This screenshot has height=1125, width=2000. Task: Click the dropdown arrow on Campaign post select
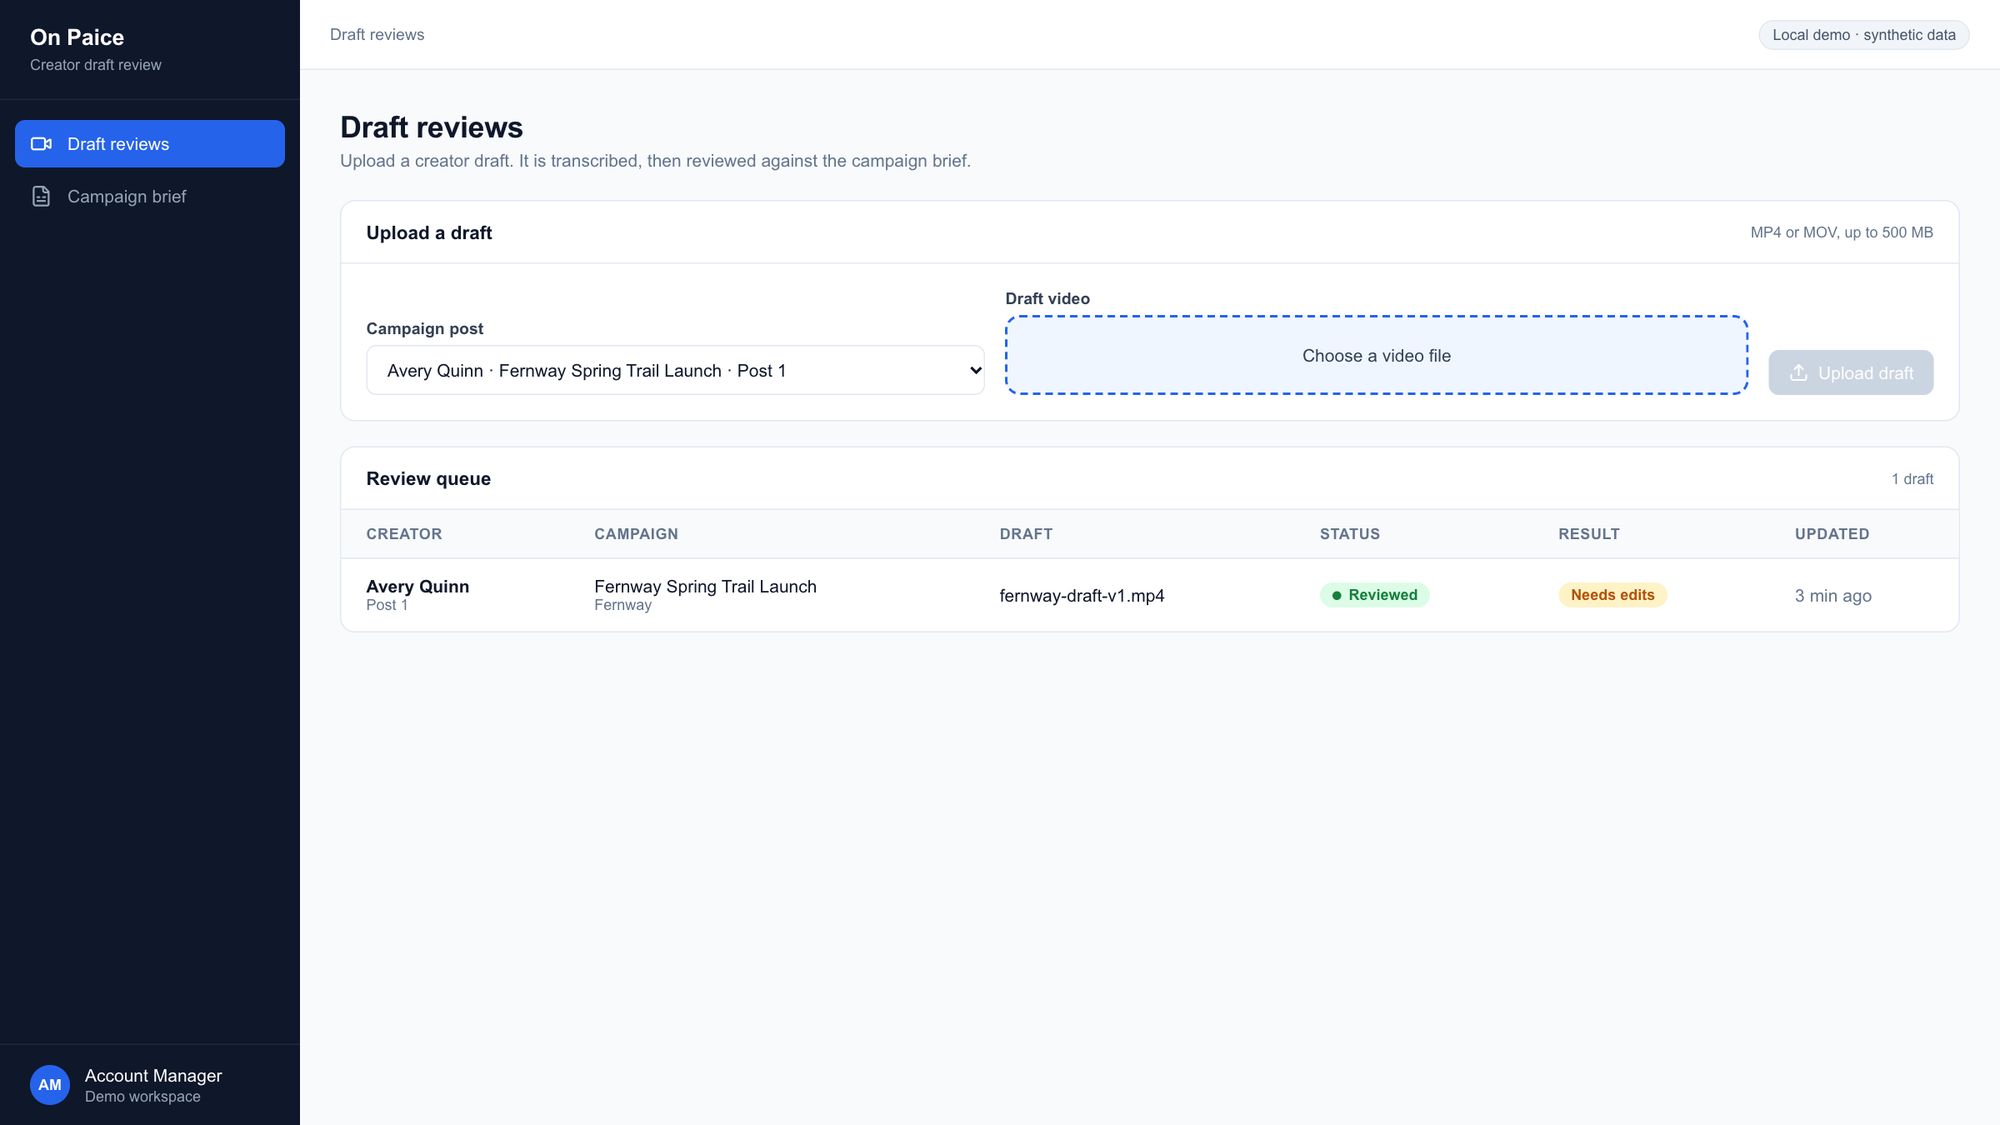pos(975,370)
